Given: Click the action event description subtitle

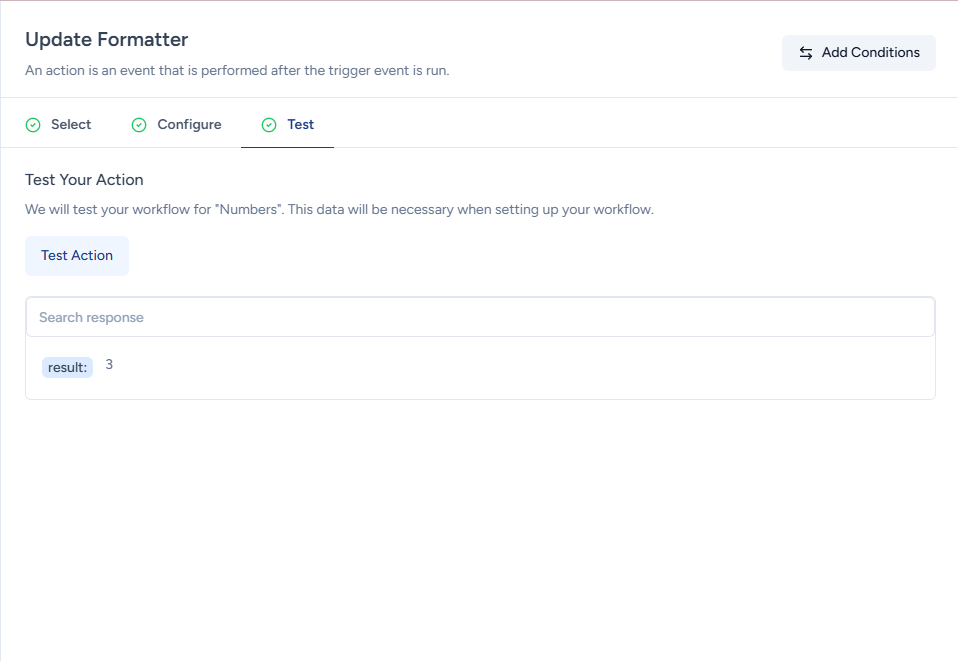Looking at the screenshot, I should 237,72.
